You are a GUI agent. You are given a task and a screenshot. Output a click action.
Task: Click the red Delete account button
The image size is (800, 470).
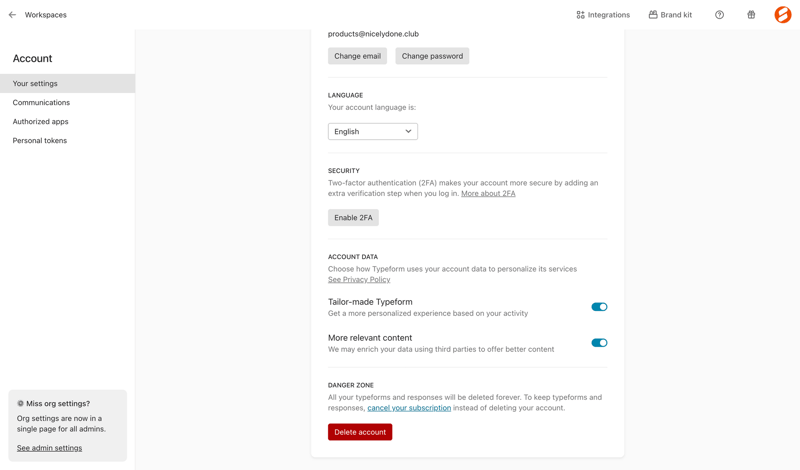pos(360,432)
